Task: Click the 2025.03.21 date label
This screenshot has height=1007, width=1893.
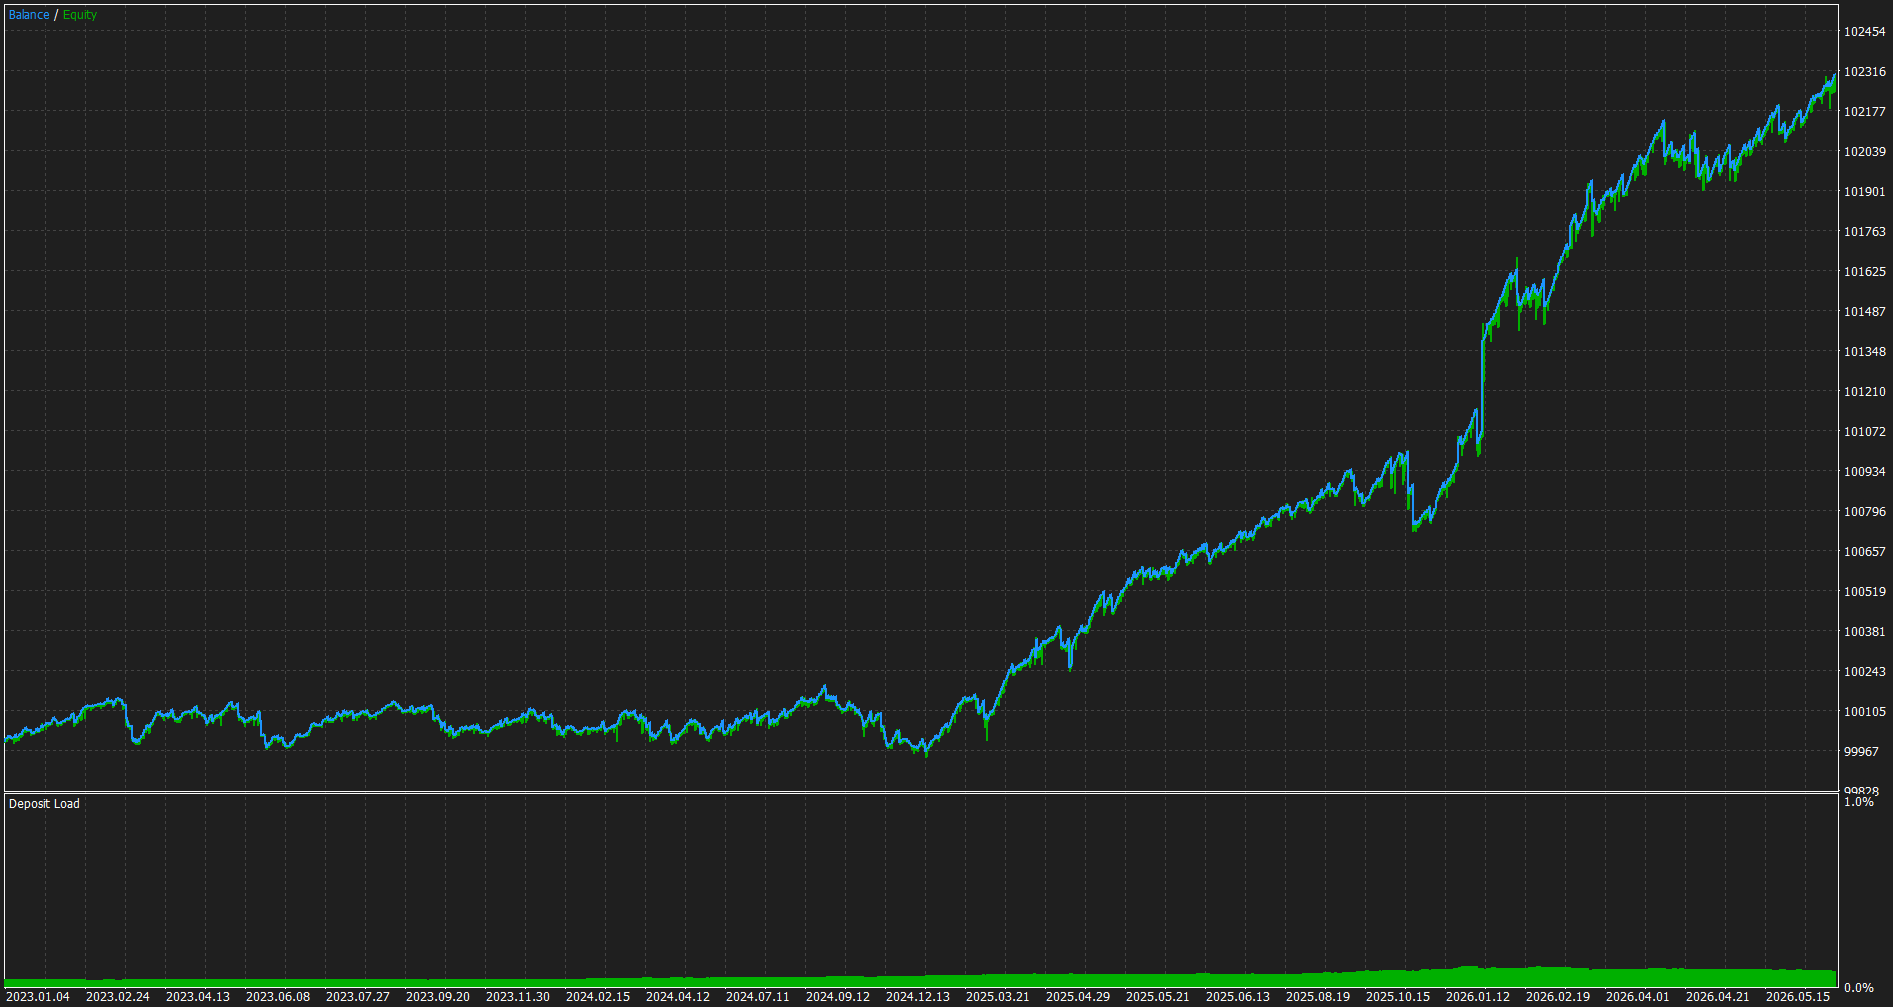Action: (998, 997)
